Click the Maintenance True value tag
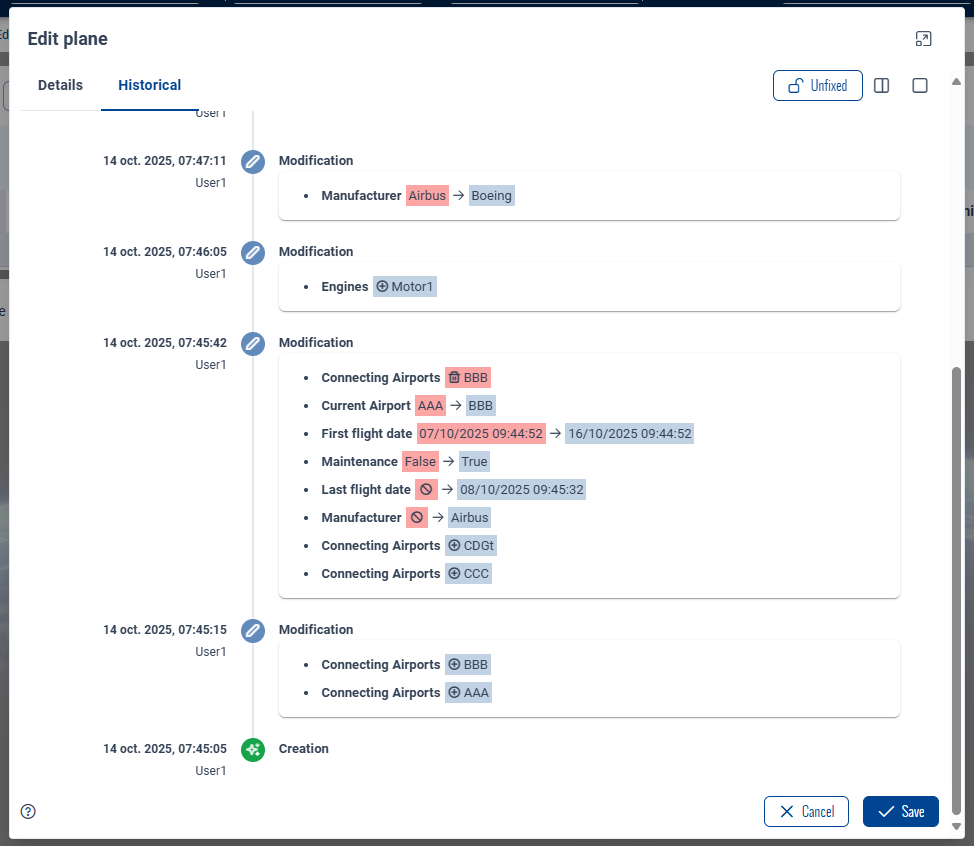974x846 pixels. (474, 462)
